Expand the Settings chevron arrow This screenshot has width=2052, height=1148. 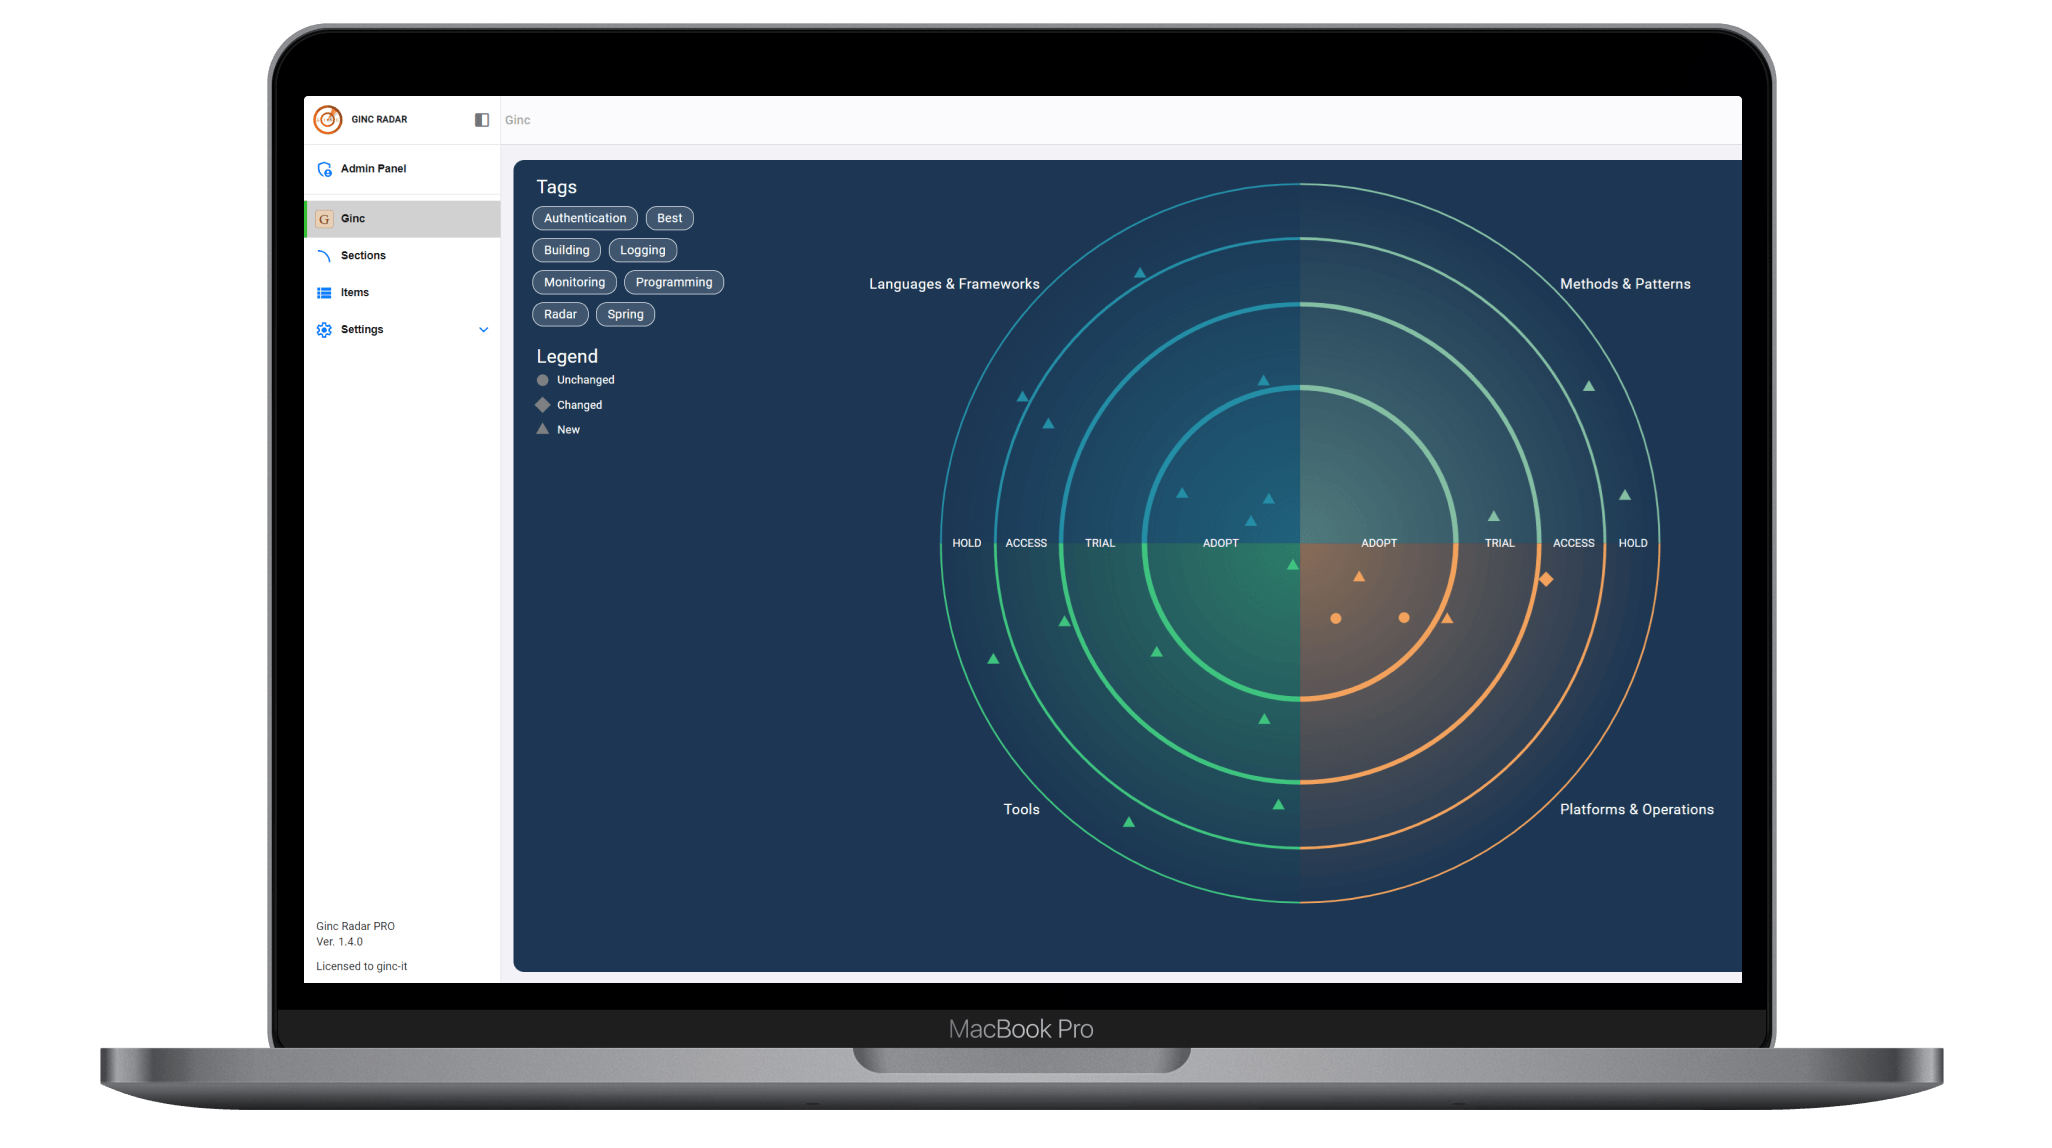tap(484, 330)
